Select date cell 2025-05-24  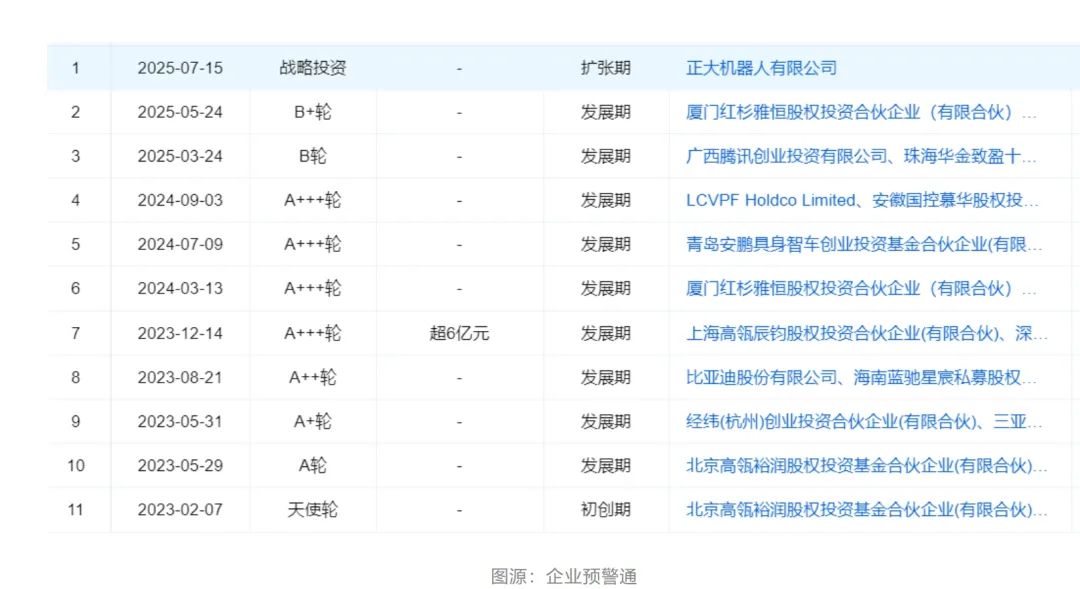tap(180, 112)
